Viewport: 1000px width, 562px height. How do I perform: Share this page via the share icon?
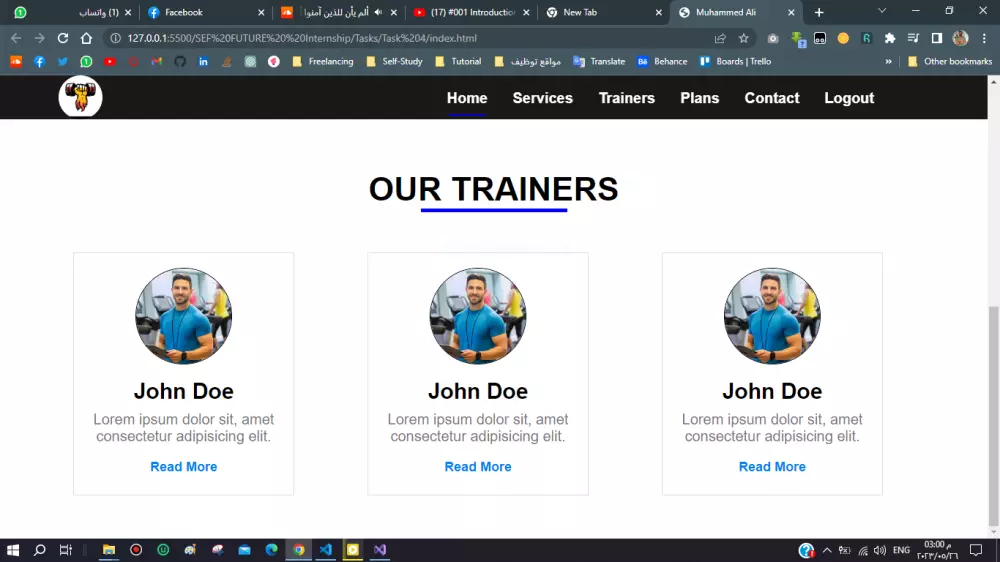coord(720,38)
